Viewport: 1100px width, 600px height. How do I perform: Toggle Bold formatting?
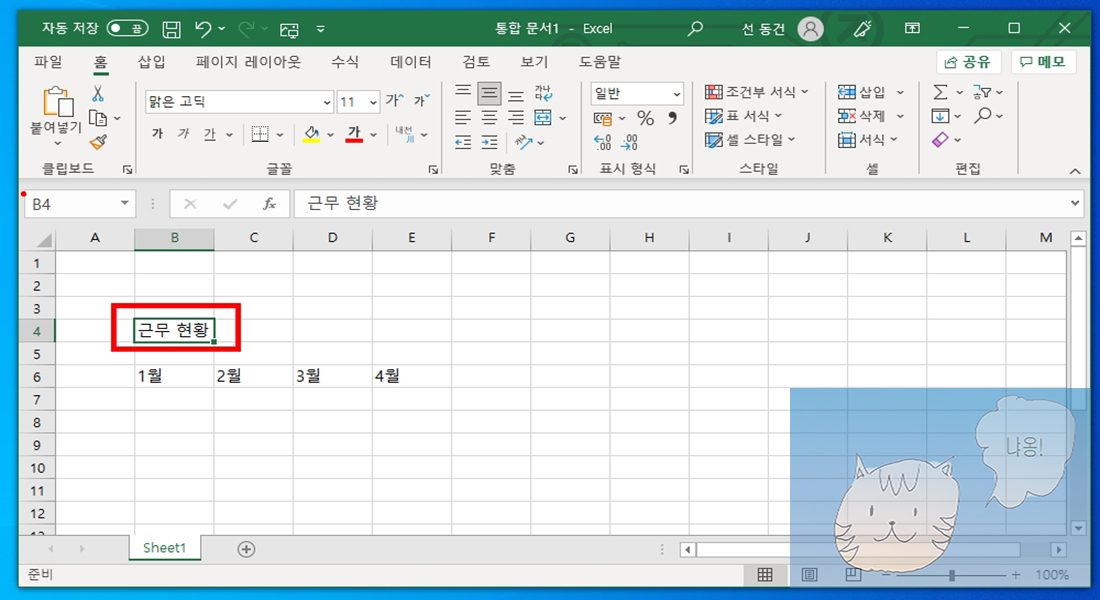(157, 134)
